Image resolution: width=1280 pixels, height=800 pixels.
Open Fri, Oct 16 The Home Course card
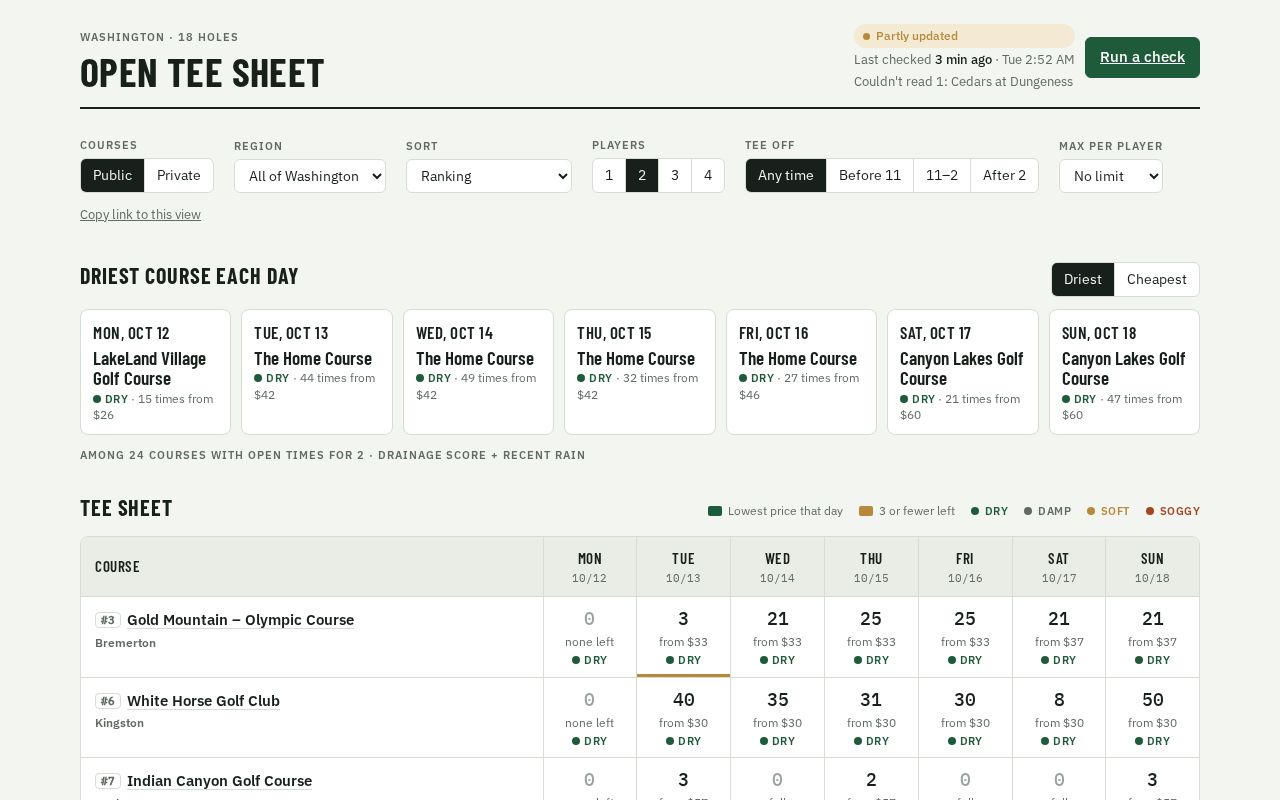(x=801, y=372)
